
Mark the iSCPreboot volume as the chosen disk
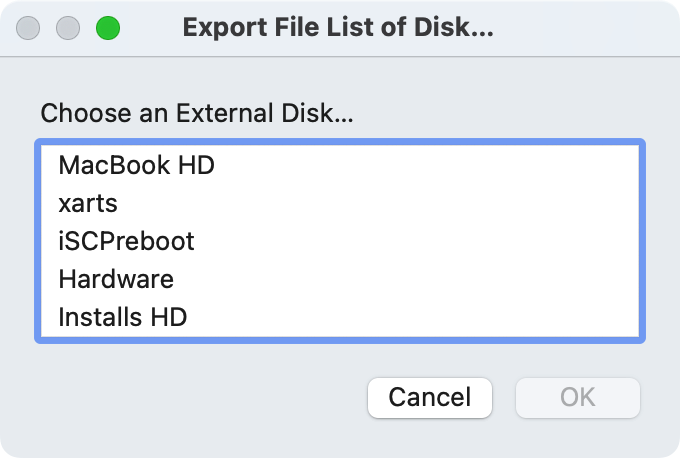pyautogui.click(x=340, y=241)
